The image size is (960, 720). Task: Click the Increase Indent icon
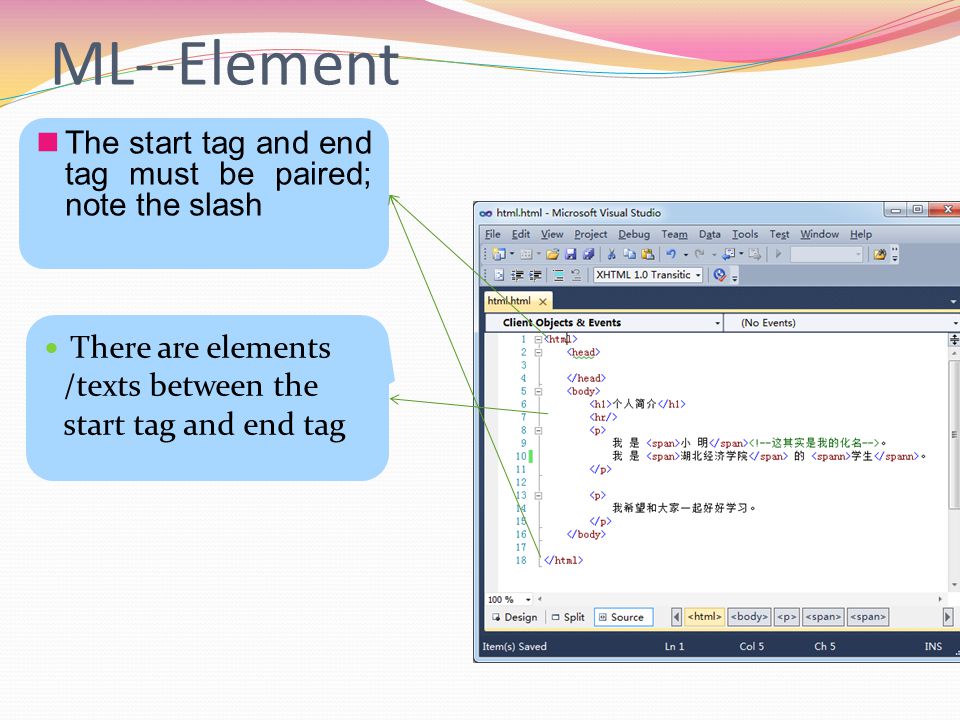click(x=535, y=275)
